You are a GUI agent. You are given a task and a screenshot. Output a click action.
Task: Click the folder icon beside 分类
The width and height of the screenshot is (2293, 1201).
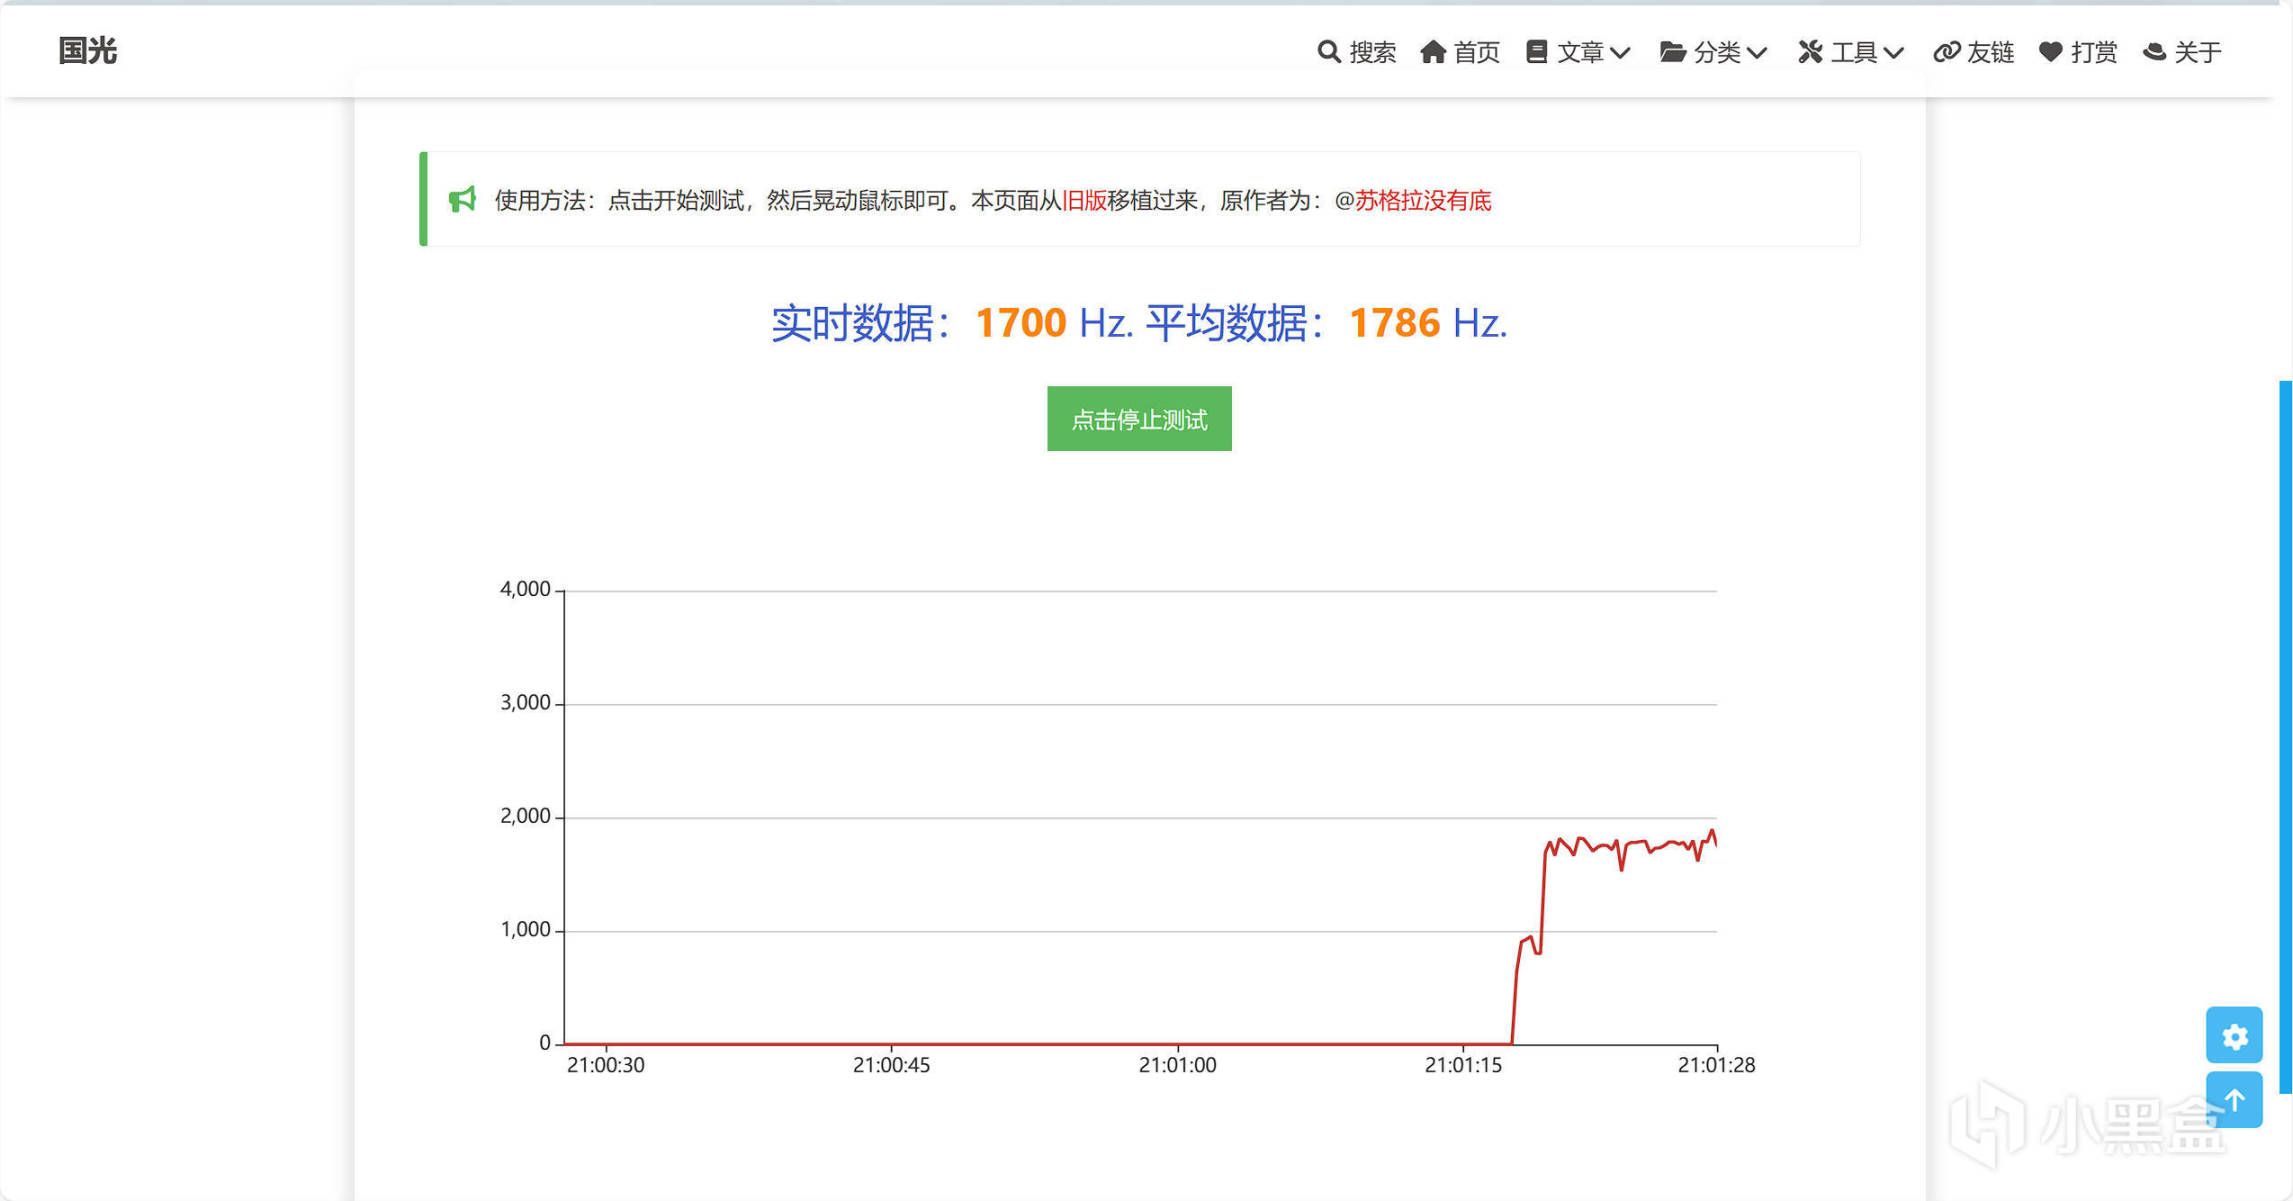1672,51
